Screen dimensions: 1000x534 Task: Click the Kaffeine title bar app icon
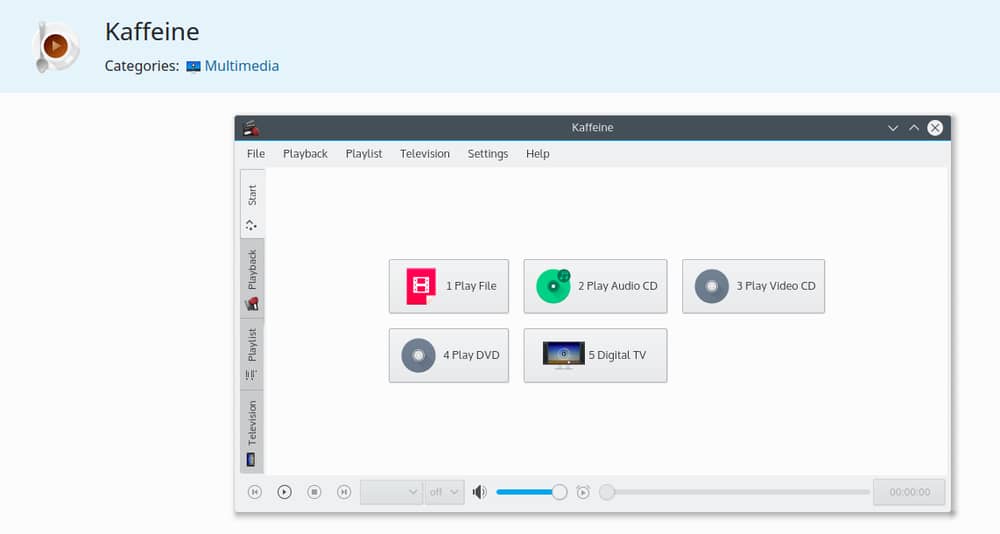(x=251, y=128)
